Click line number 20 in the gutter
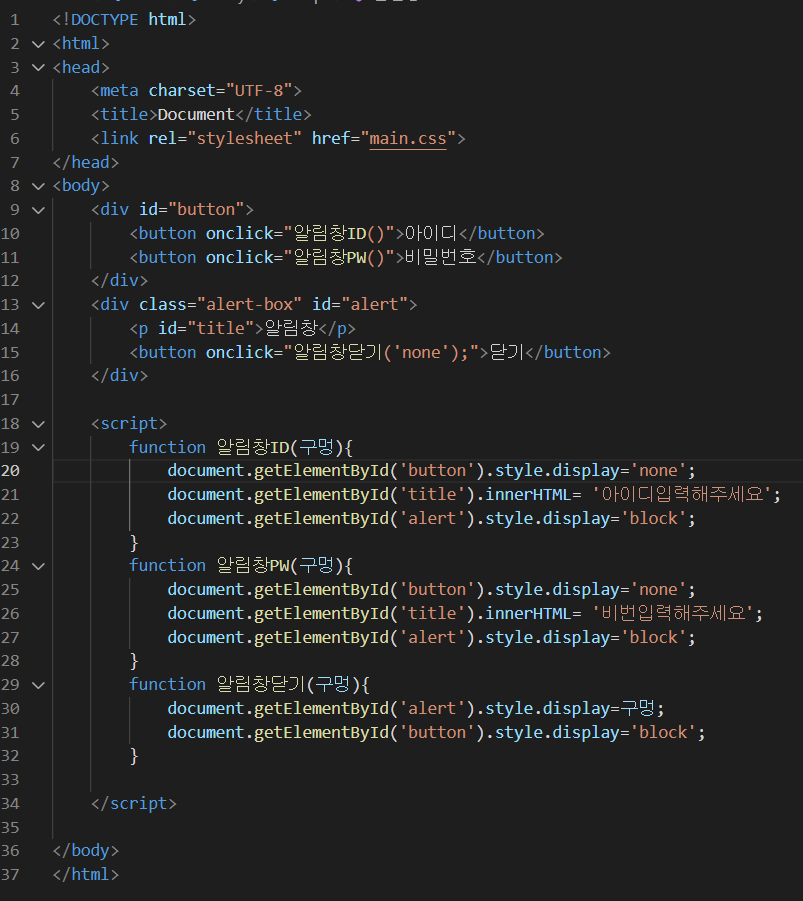803x901 pixels. (x=10, y=471)
